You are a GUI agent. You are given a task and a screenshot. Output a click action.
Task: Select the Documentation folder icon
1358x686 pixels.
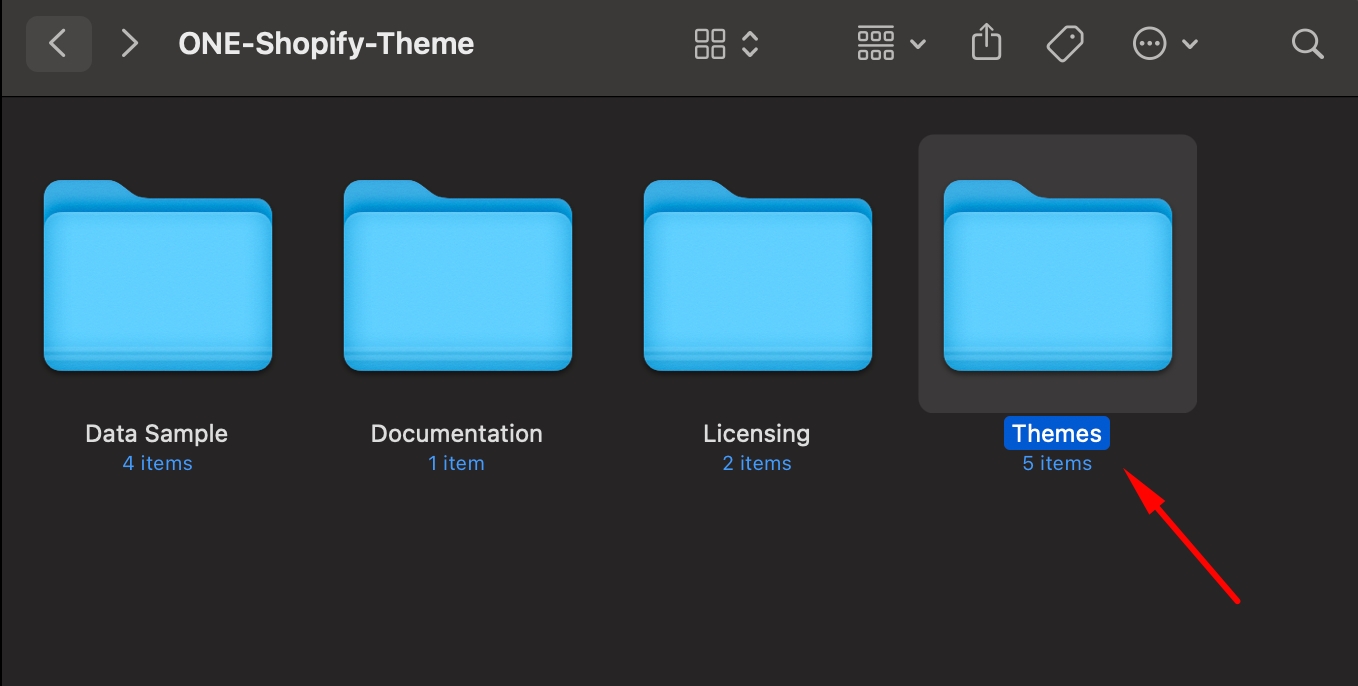click(458, 276)
